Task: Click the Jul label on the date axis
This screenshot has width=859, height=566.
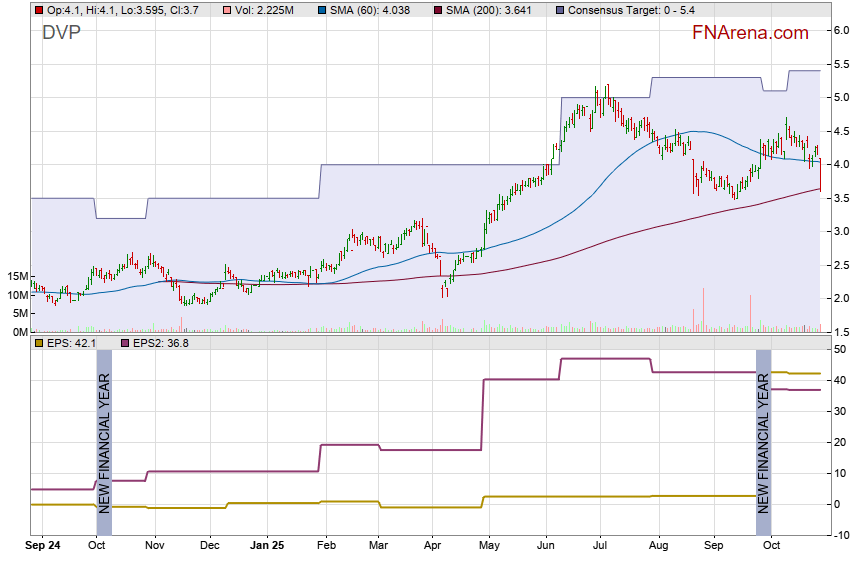Action: click(x=601, y=547)
